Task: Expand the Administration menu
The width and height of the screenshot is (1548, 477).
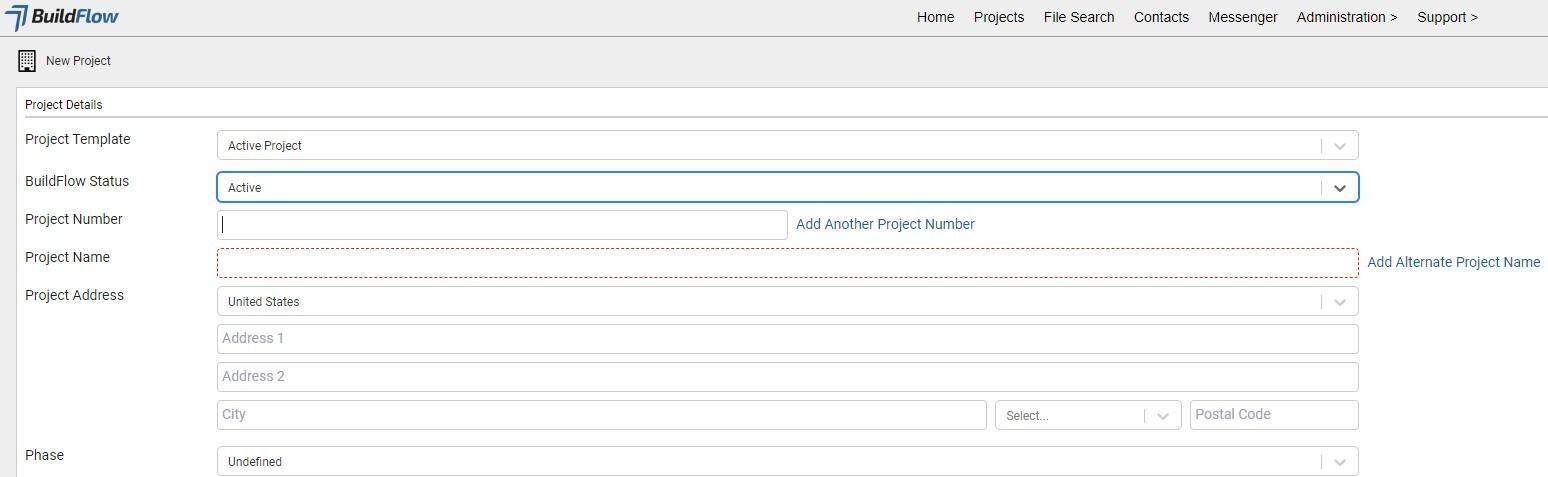Action: tap(1346, 17)
